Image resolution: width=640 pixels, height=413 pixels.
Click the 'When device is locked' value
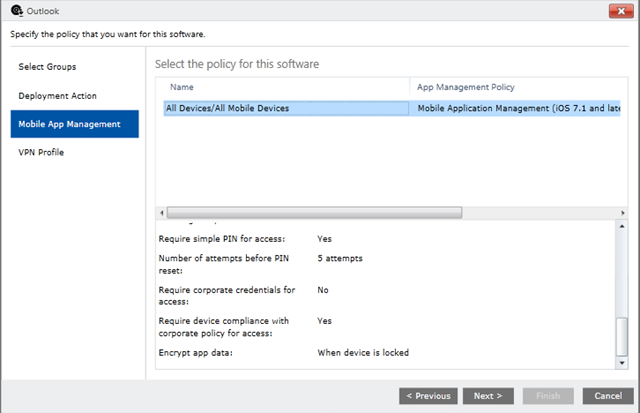tap(363, 353)
